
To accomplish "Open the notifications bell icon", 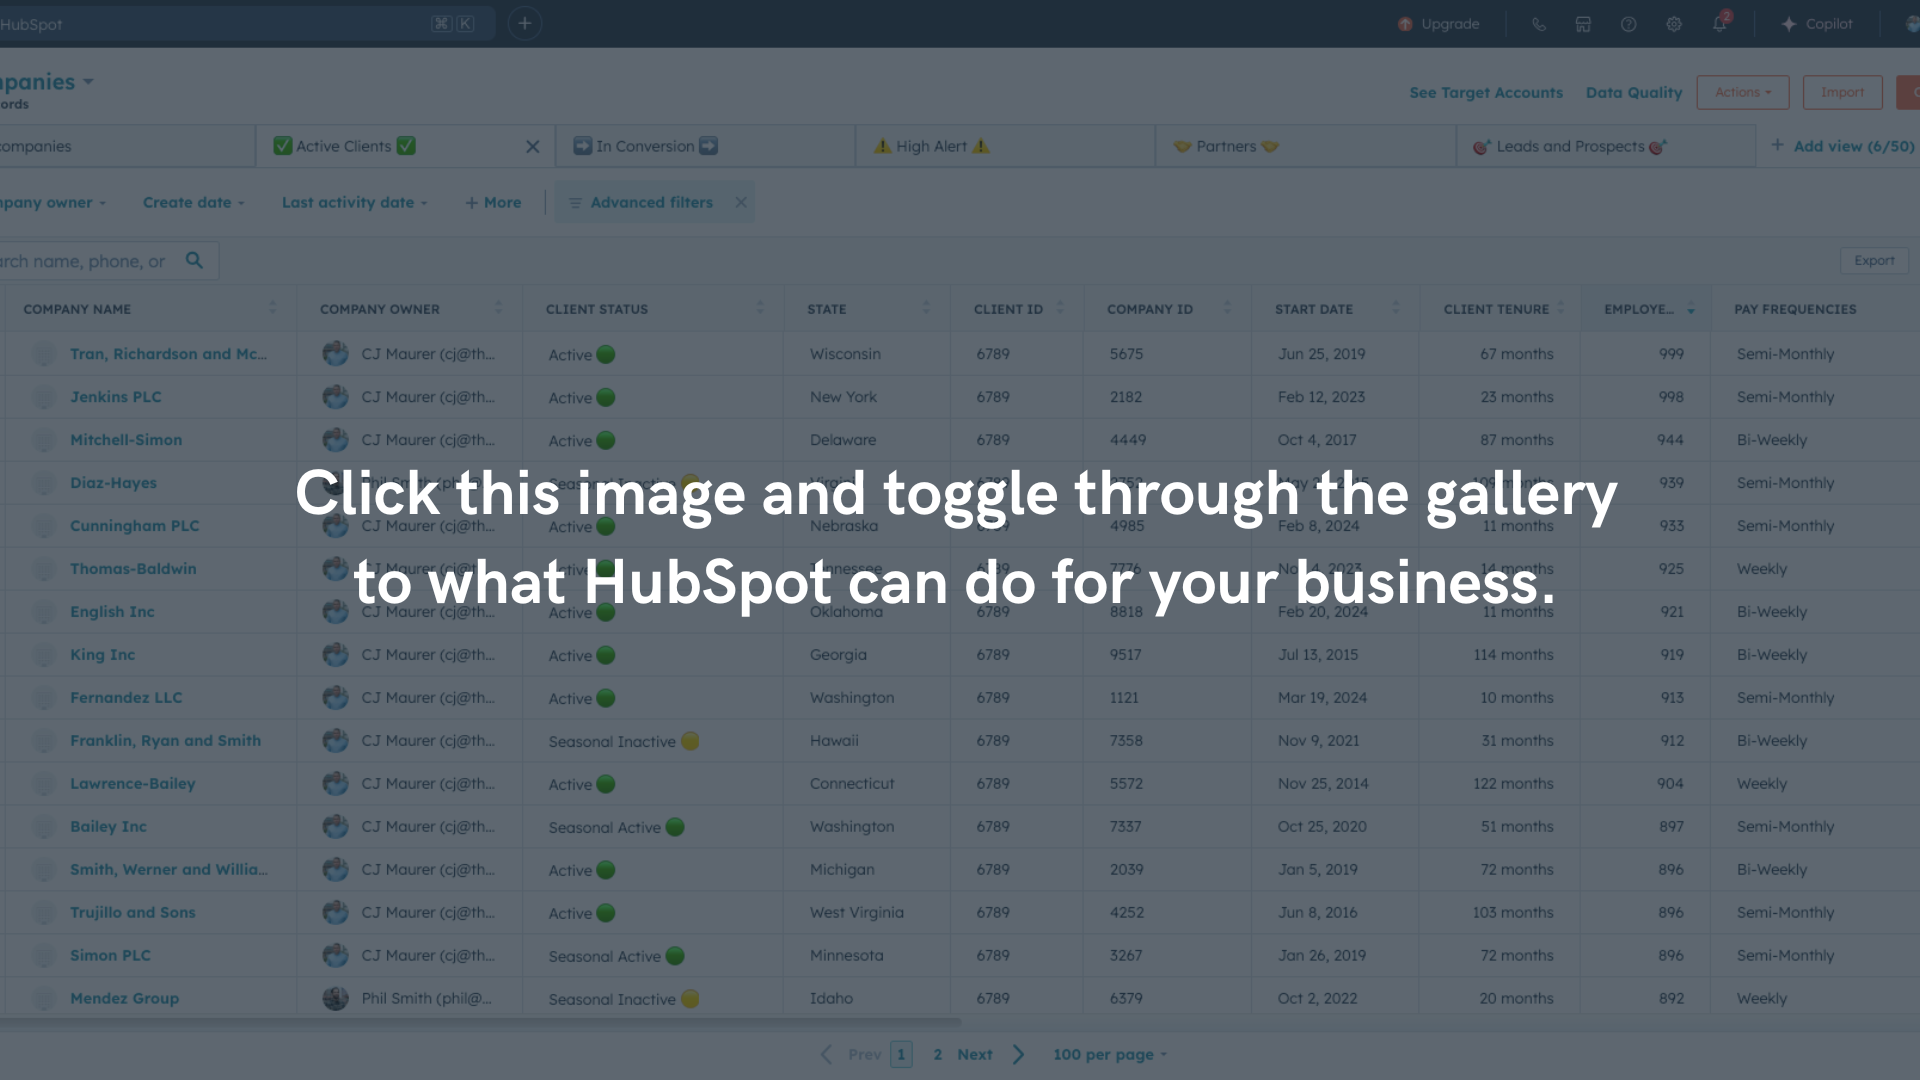I will (1719, 24).
